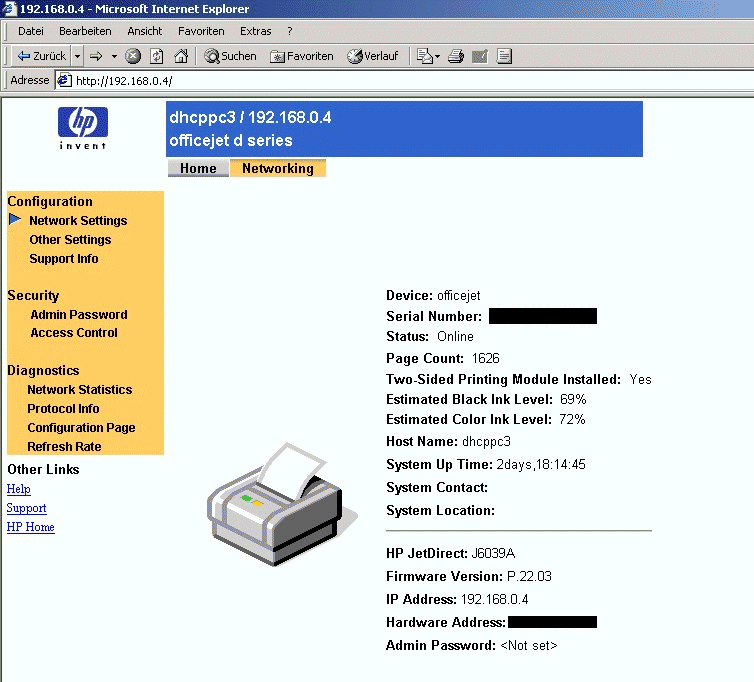This screenshot has width=754, height=682.
Task: Open the Favoriten toolbar button
Action: tap(302, 56)
